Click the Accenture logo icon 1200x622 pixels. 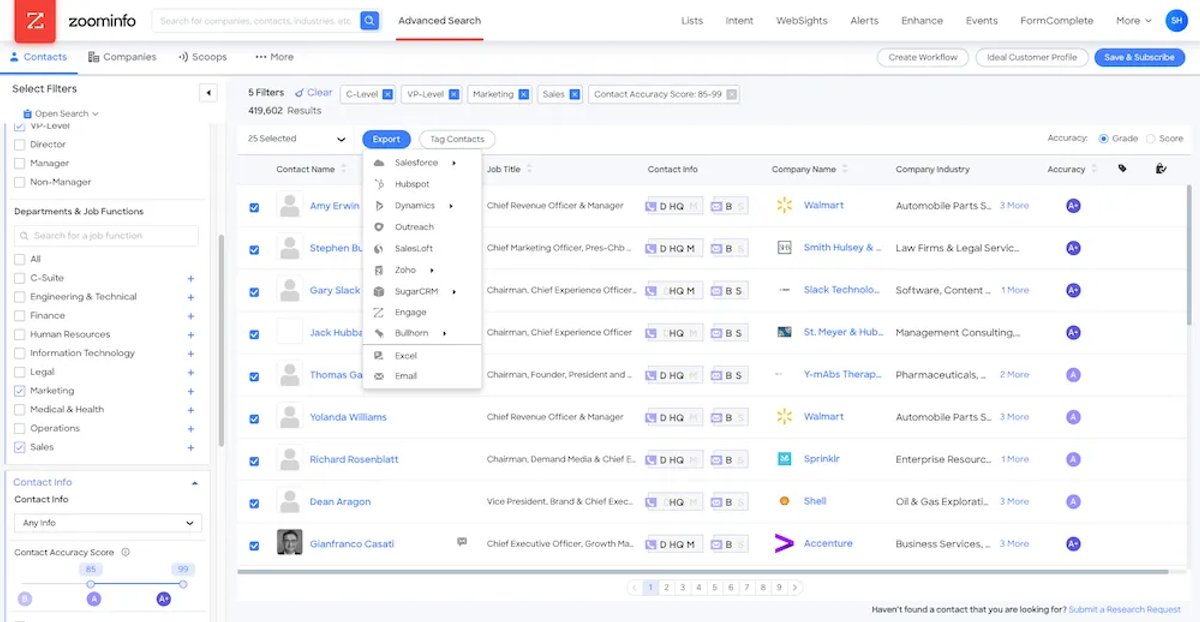(784, 544)
